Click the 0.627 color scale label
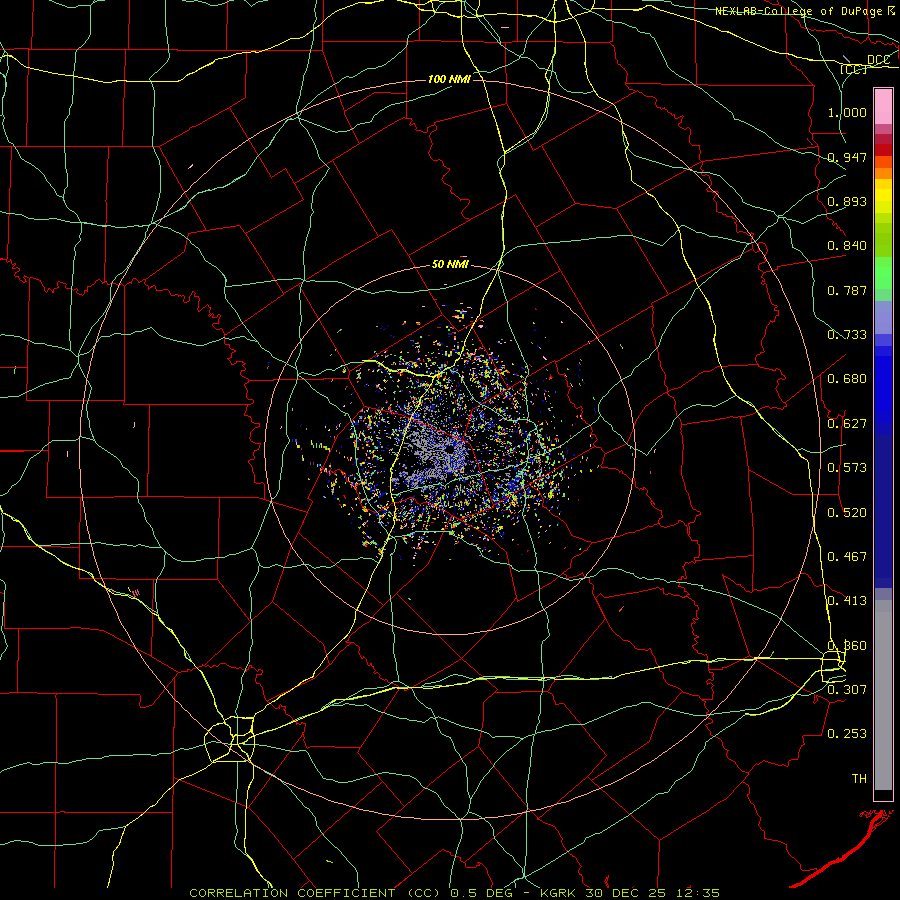Screen dimensions: 900x900 coord(847,424)
